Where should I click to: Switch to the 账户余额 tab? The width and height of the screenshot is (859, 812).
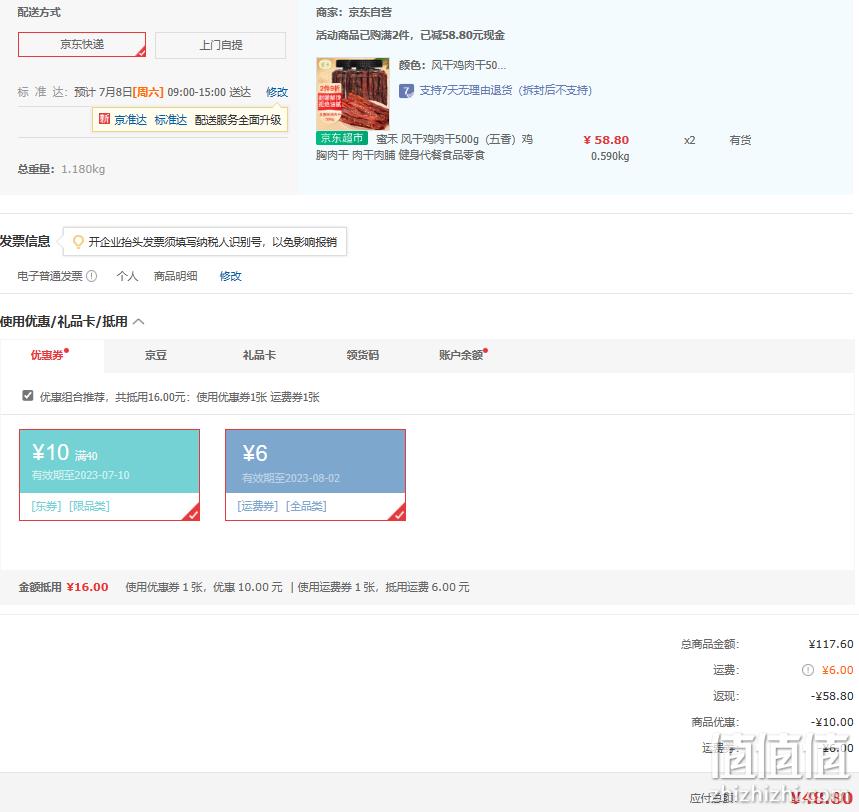pos(461,355)
